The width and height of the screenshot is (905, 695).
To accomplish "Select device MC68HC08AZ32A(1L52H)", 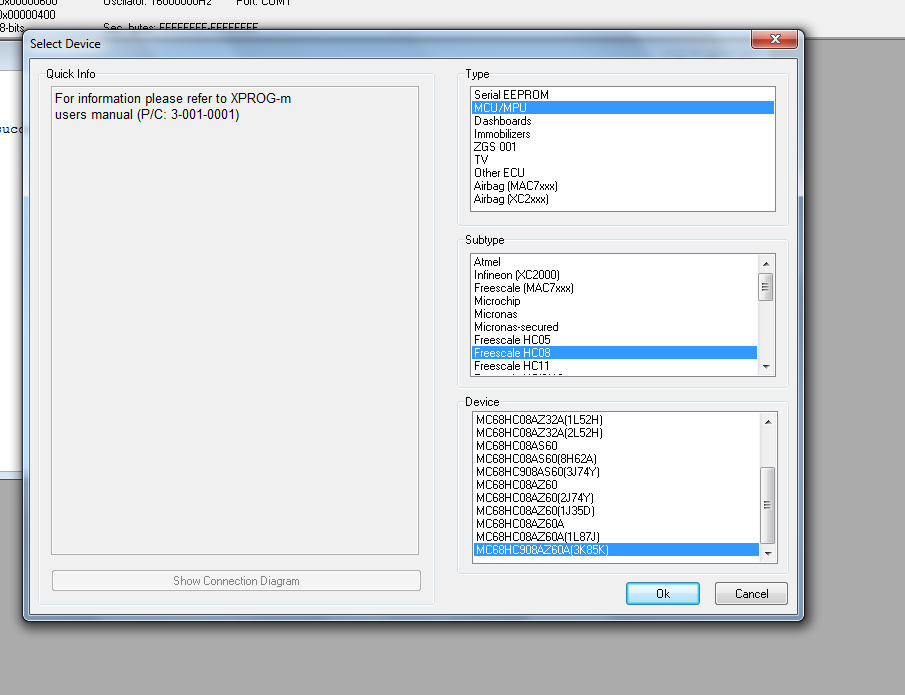I will point(616,420).
